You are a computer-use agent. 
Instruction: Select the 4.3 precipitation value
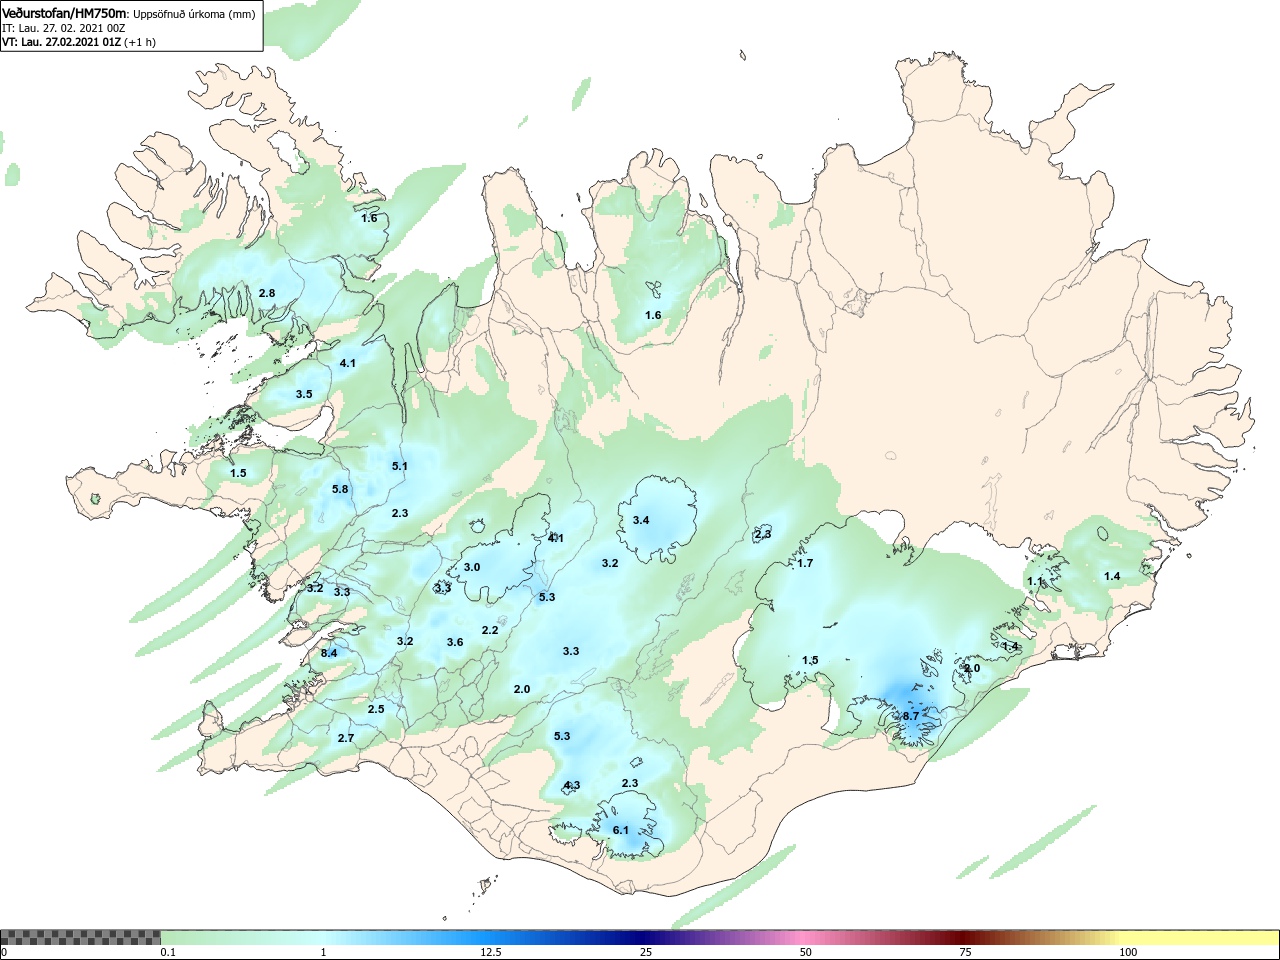pyautogui.click(x=572, y=785)
